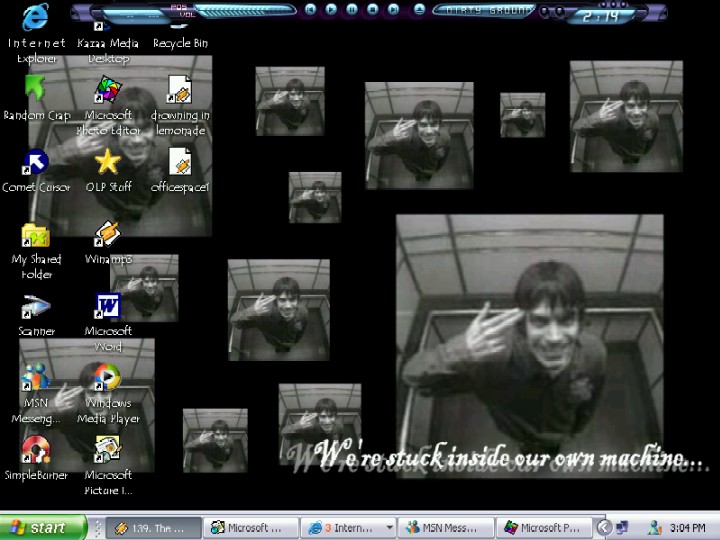Open the MSN Messenger desktop icon
720x540 pixels.
point(36,377)
